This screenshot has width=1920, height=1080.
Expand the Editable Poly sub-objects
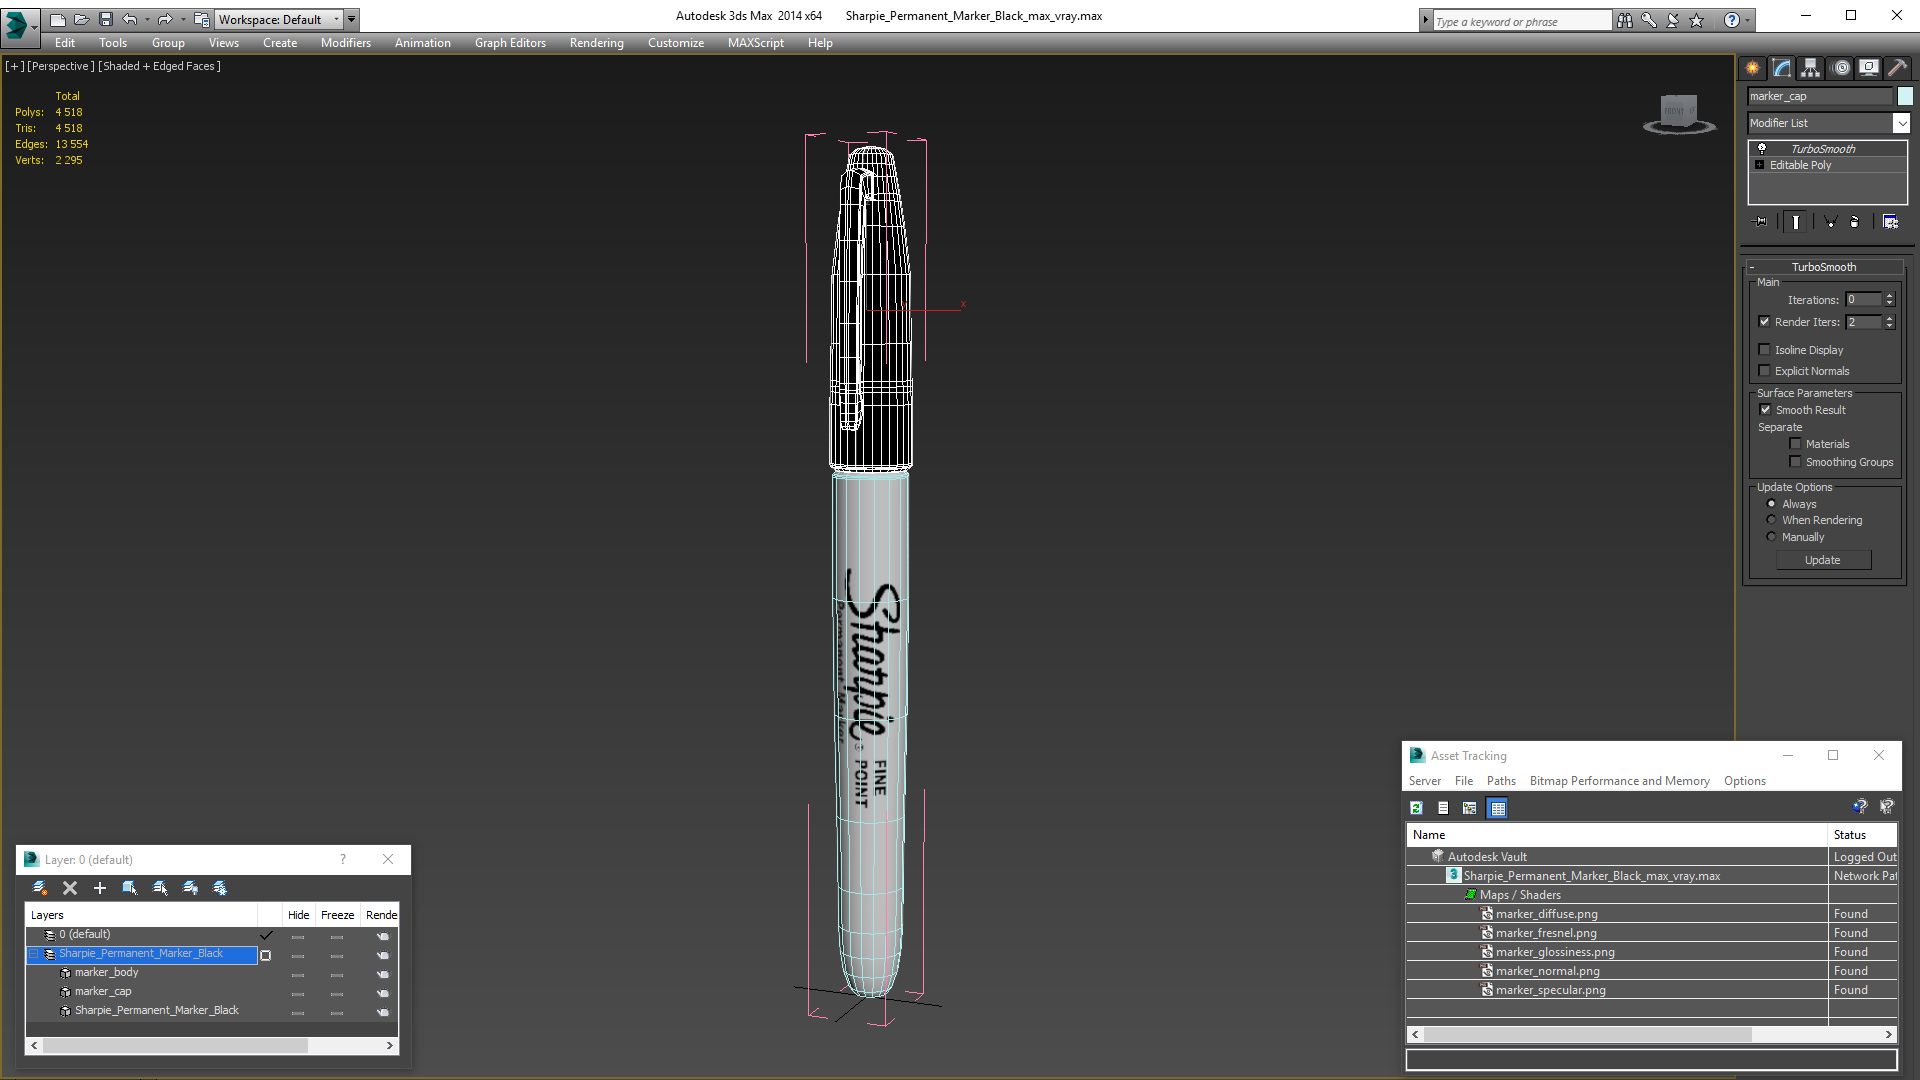(1759, 165)
